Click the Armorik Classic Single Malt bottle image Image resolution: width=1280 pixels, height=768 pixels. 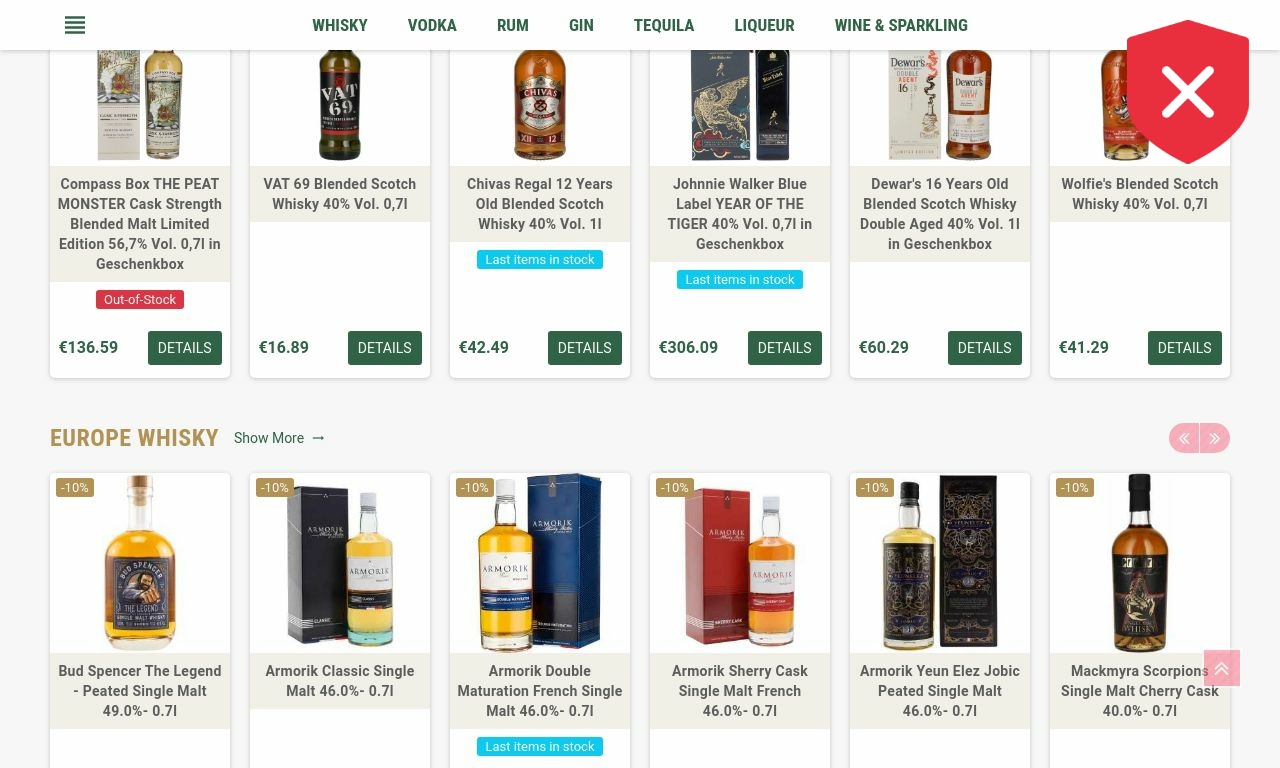point(340,563)
